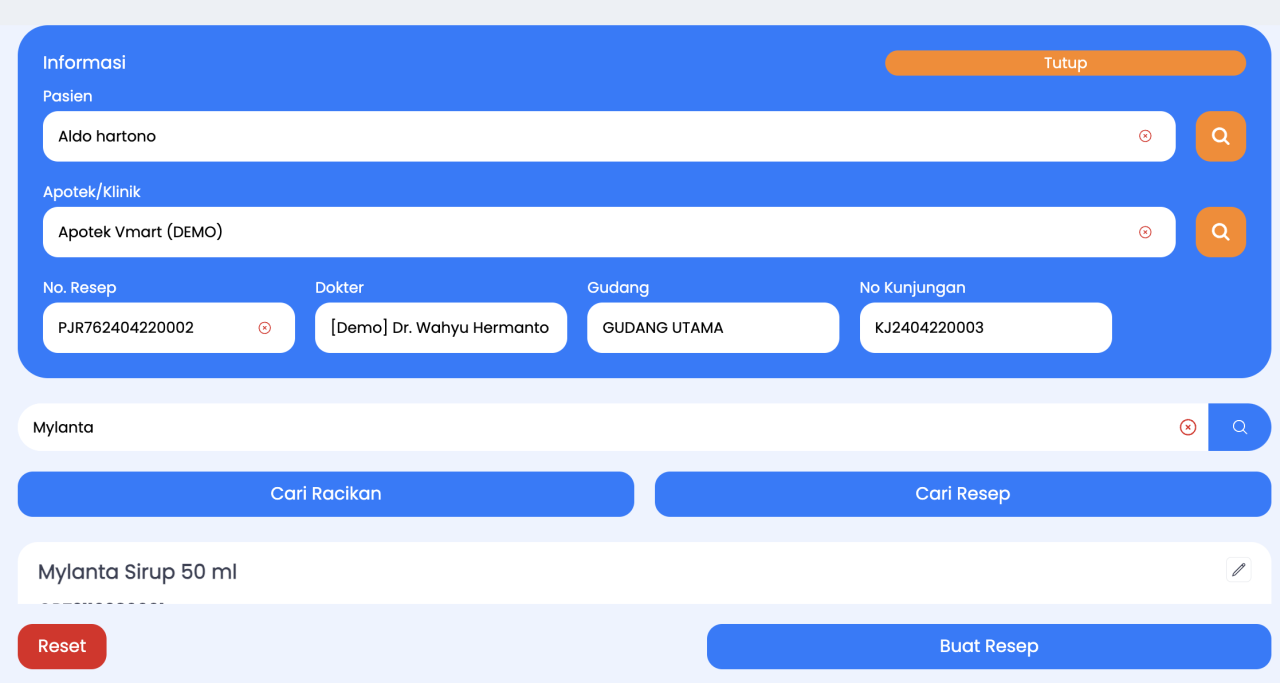Focus the Mylanta product search box
The width and height of the screenshot is (1280, 683).
tap(613, 427)
